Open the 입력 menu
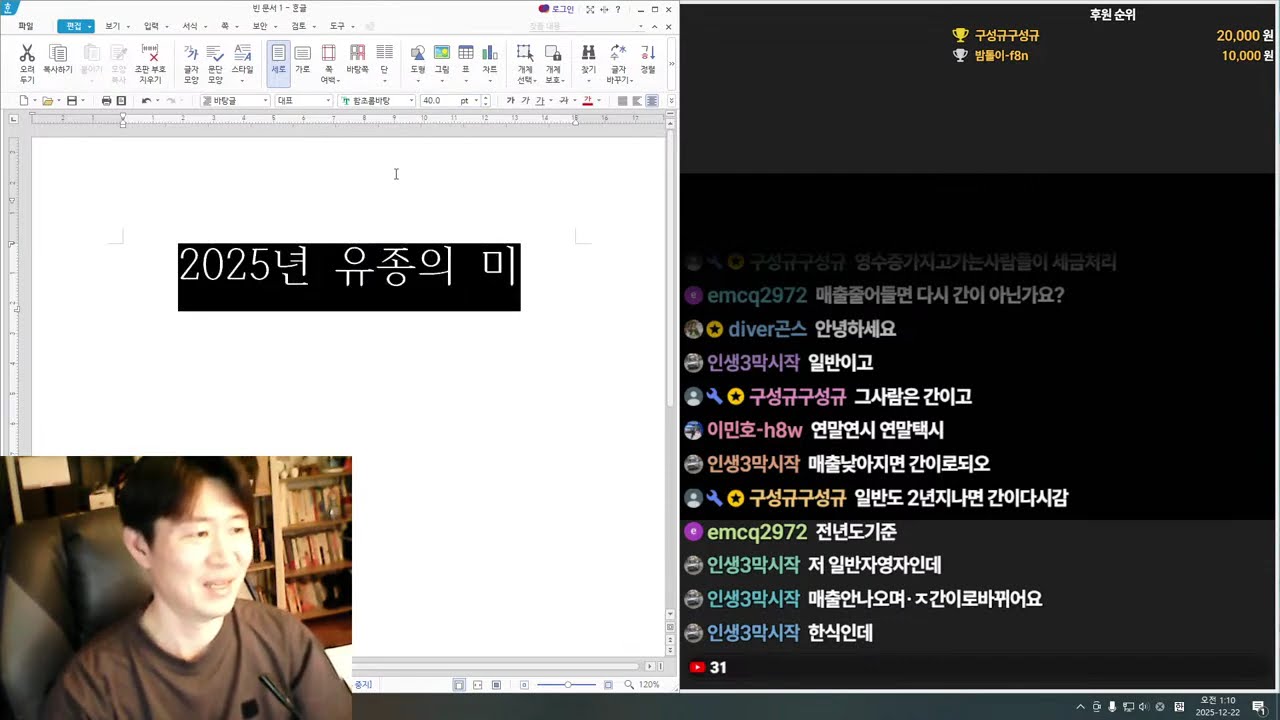 coord(151,26)
